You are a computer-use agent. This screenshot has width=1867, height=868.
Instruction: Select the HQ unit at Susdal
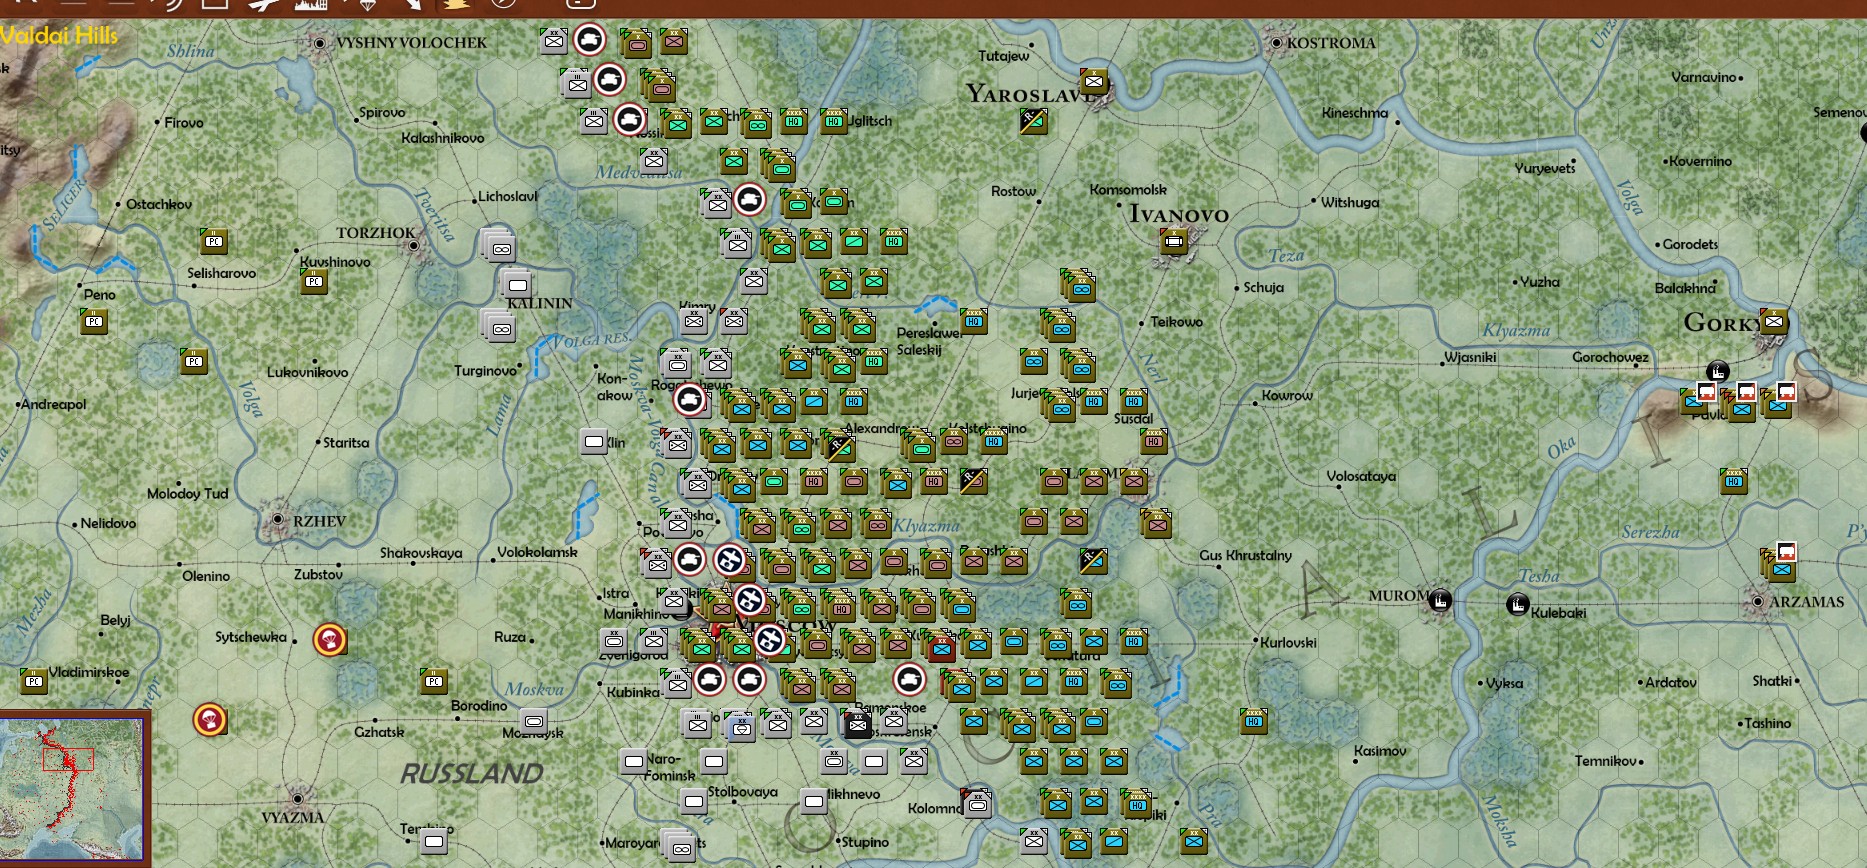pyautogui.click(x=1134, y=401)
